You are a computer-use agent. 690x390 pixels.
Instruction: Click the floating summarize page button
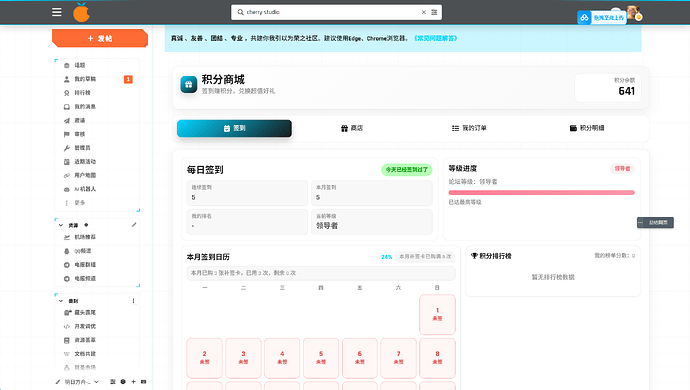tap(655, 223)
